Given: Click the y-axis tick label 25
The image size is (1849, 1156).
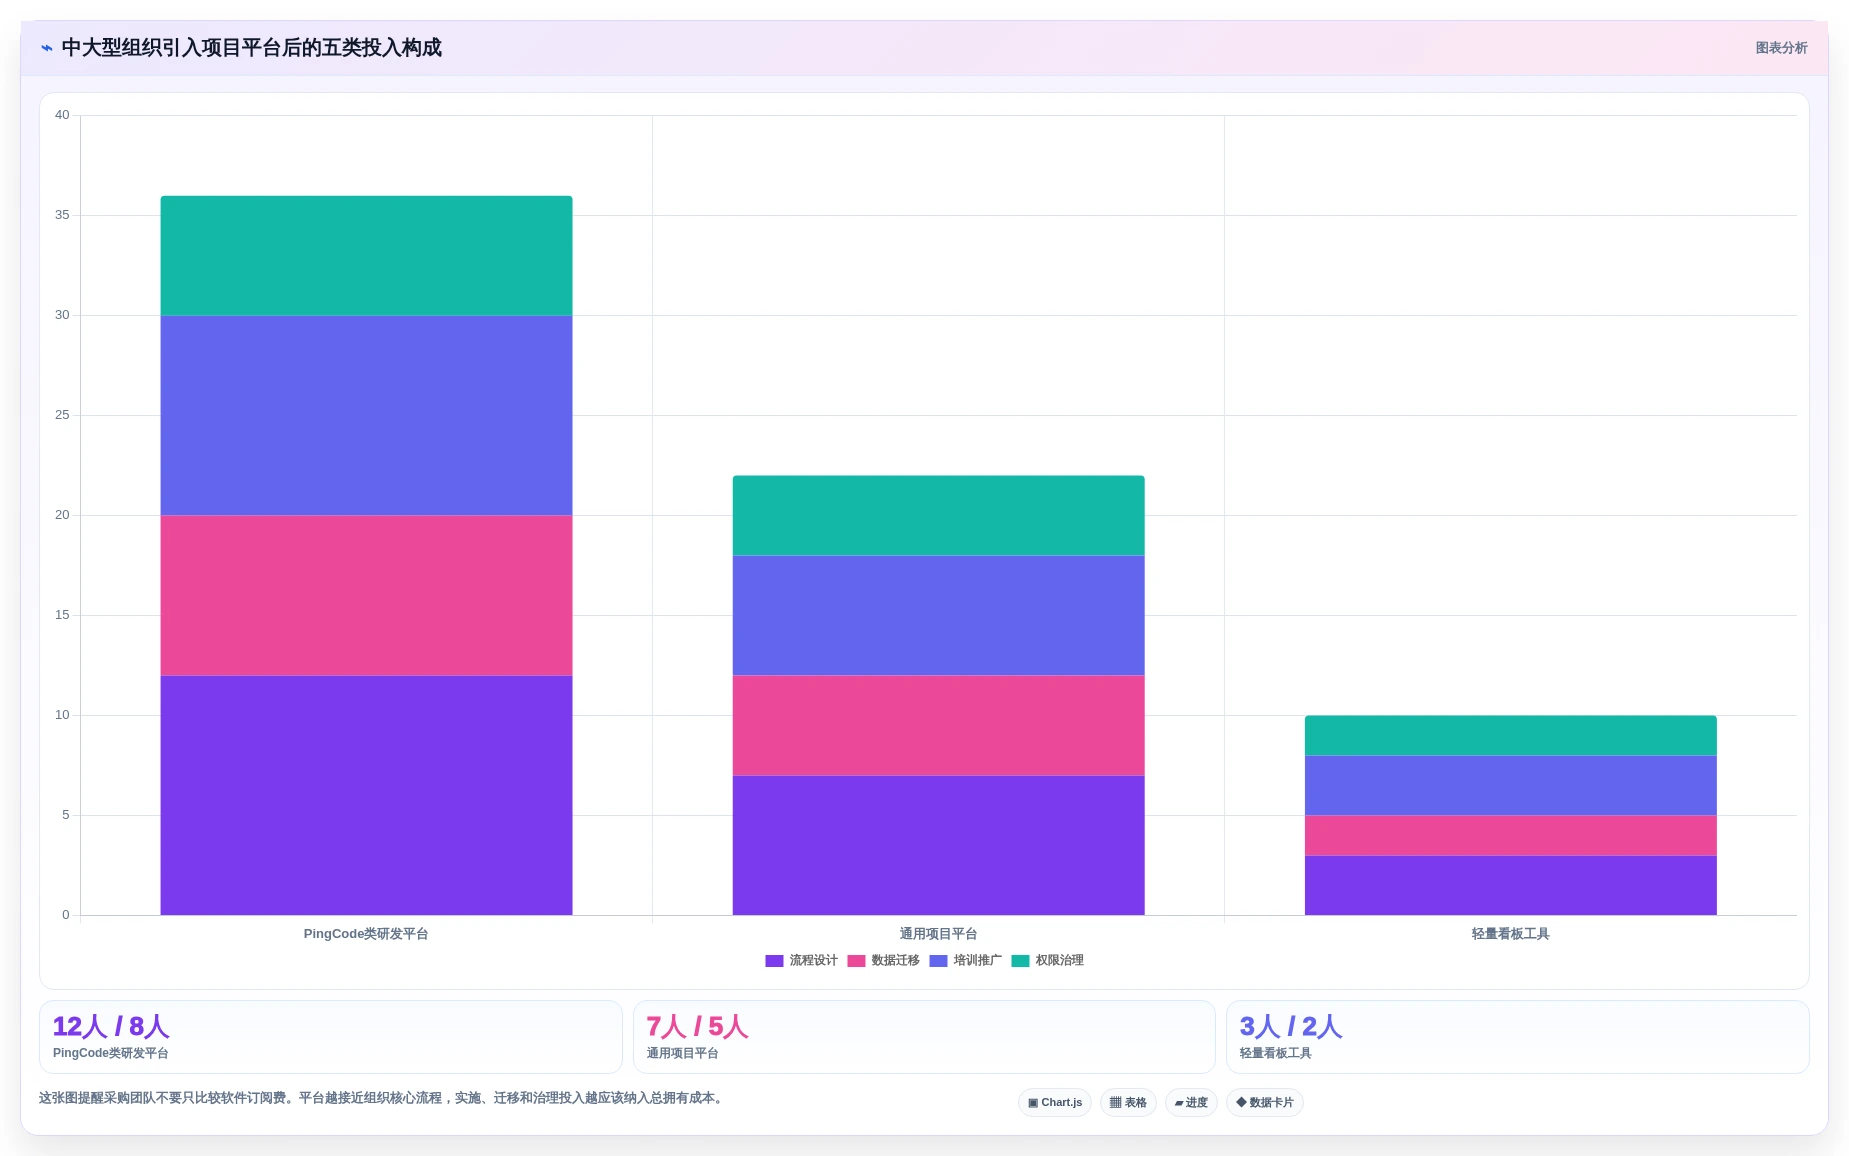Looking at the screenshot, I should pos(62,415).
